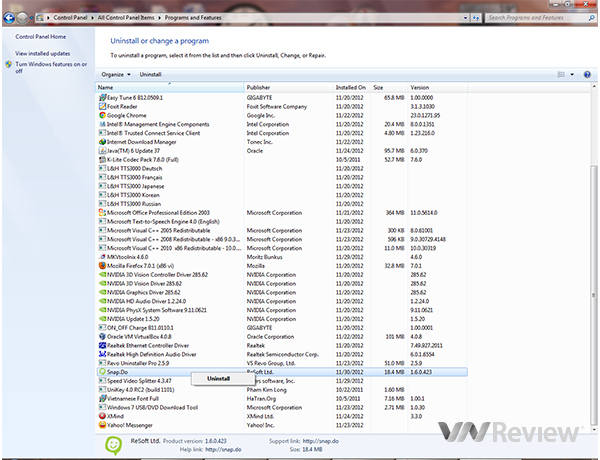Click the Revo Uninstaller Pro icon
Viewport: 600px width, 460px height.
tap(102, 363)
